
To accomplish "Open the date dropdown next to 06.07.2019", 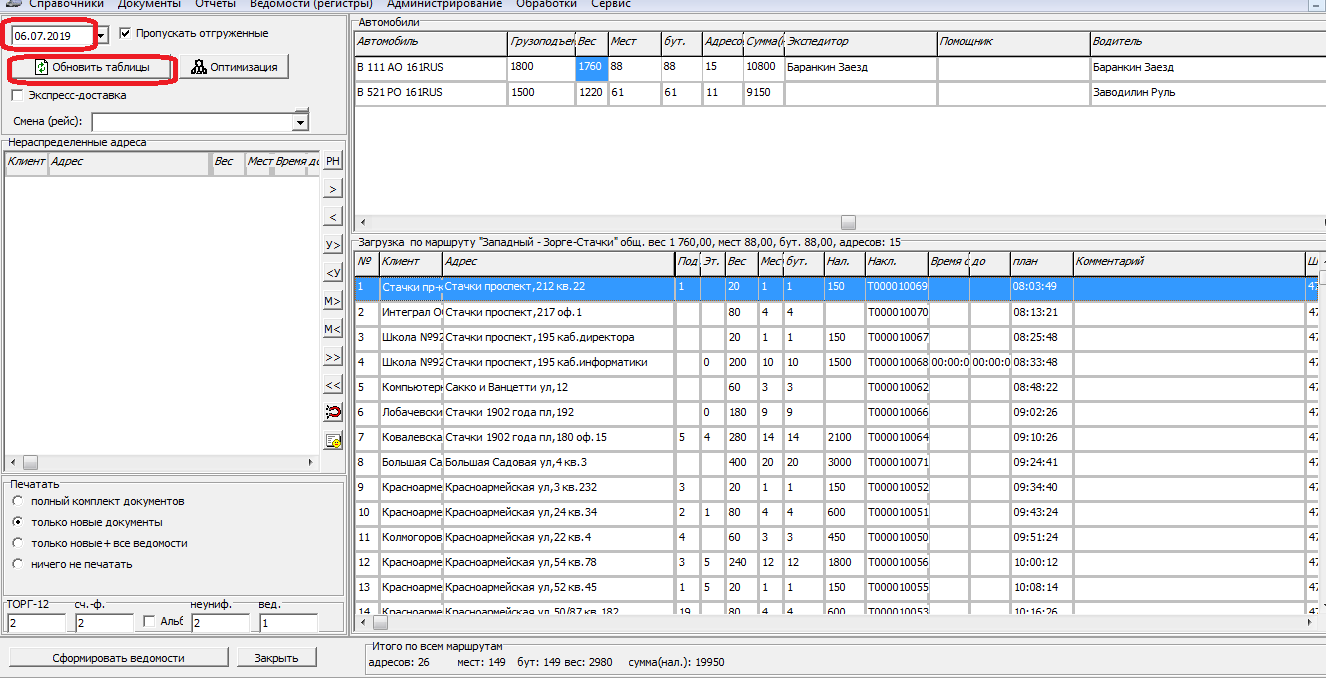I will 101,36.
